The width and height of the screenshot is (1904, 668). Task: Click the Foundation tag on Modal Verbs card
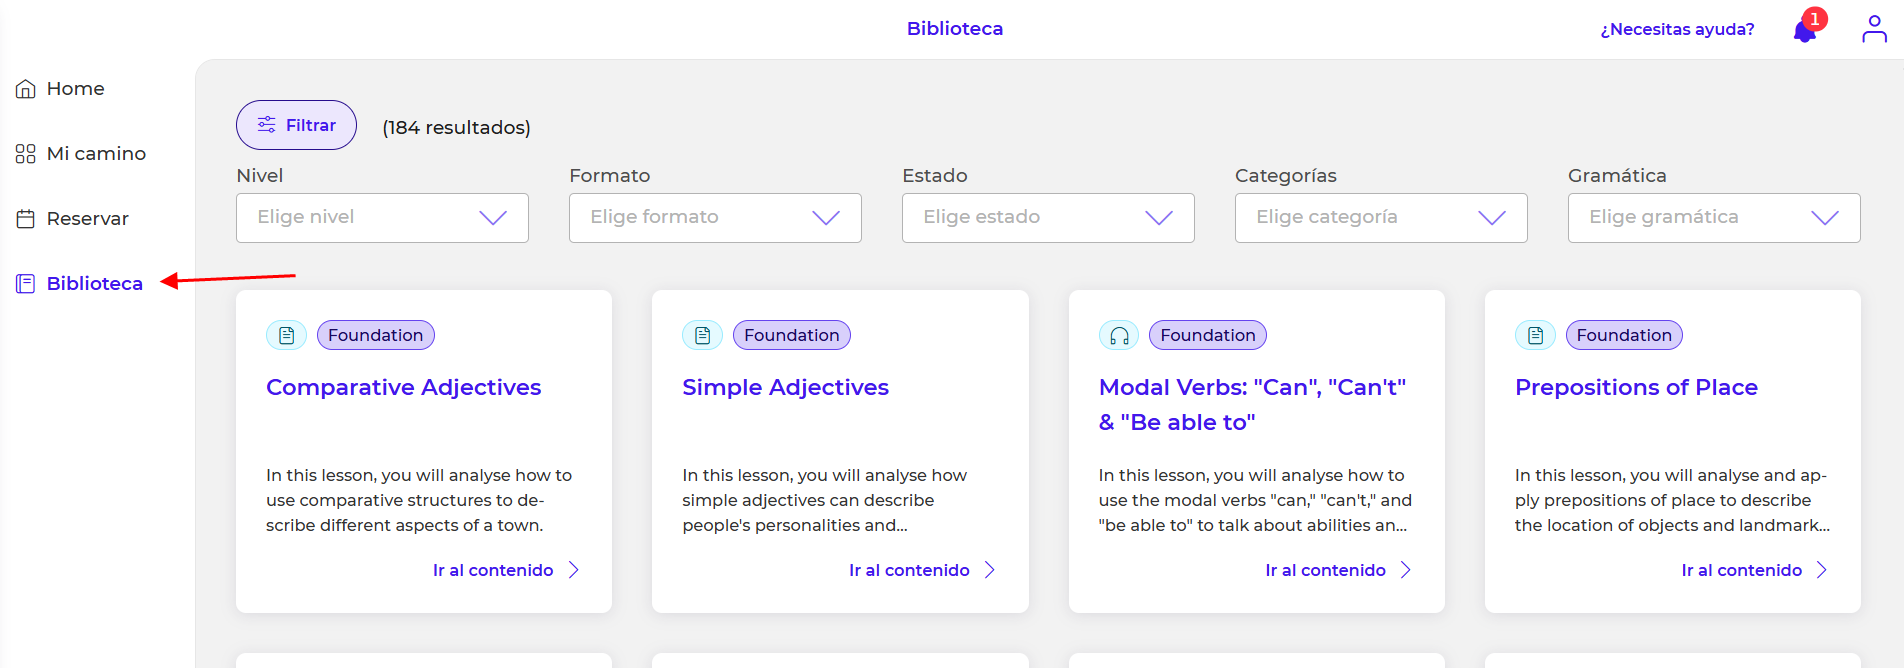coord(1207,335)
